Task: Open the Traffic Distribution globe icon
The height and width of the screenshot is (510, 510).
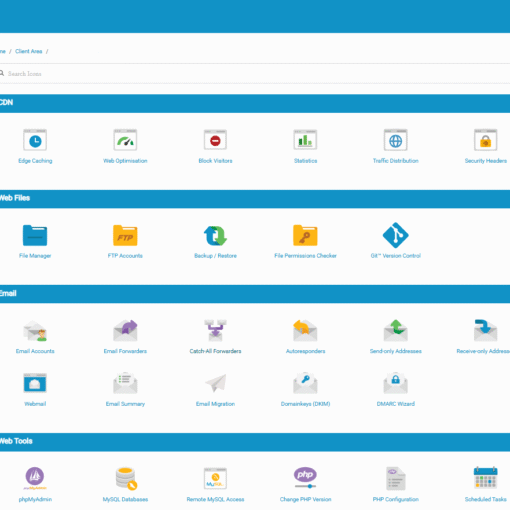Action: [396, 140]
